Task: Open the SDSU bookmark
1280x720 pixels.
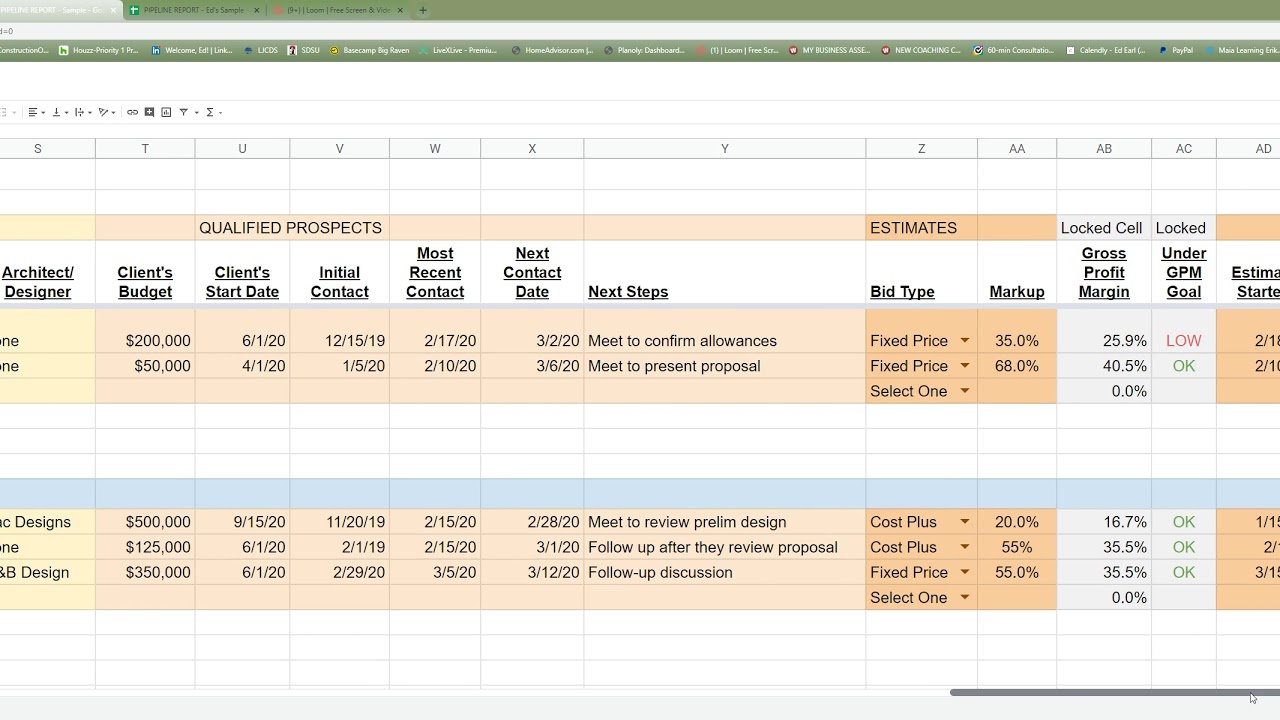Action: 304,50
